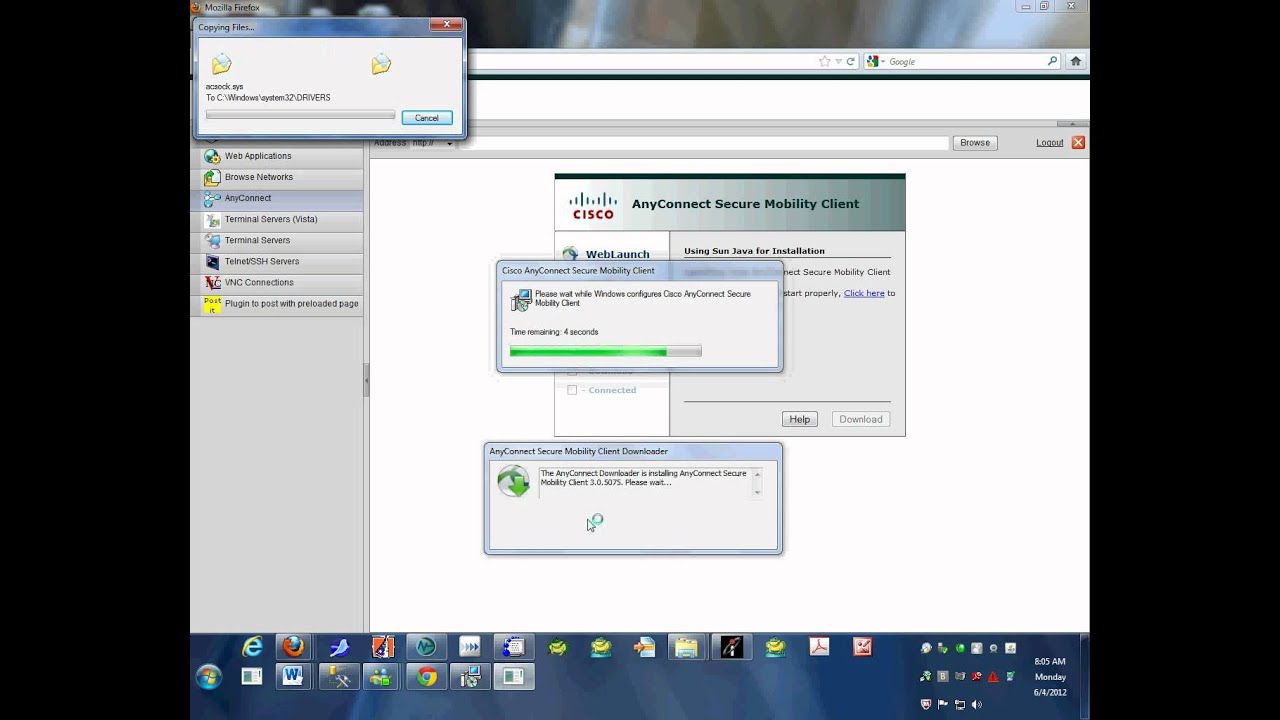
Task: Click the WebLaunch label
Action: 618,254
